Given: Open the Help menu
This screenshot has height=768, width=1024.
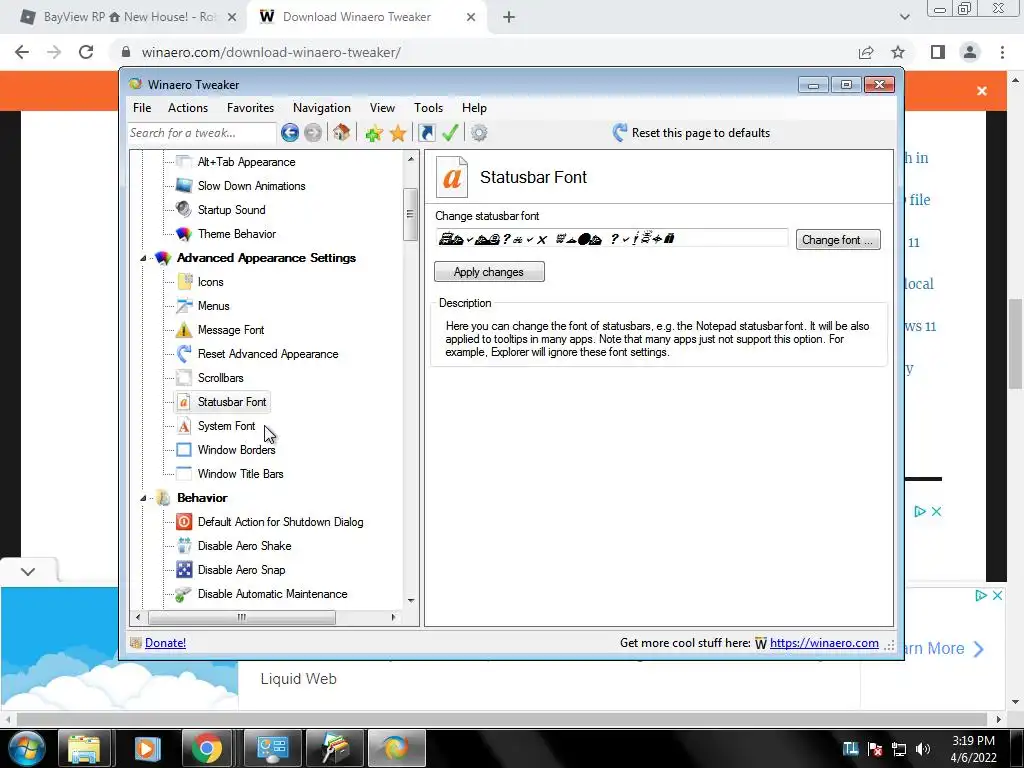Looking at the screenshot, I should tap(474, 108).
